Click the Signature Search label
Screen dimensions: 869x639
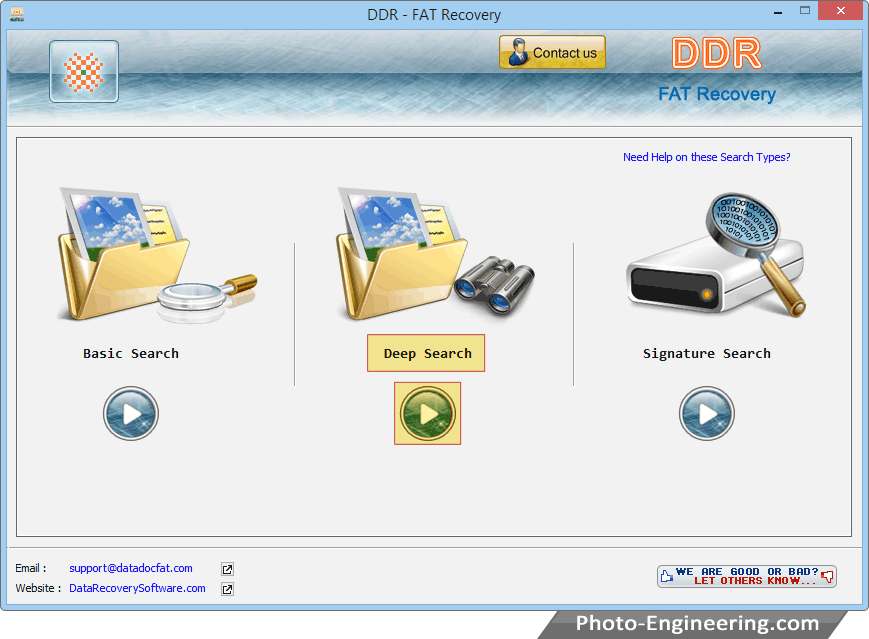(x=707, y=354)
